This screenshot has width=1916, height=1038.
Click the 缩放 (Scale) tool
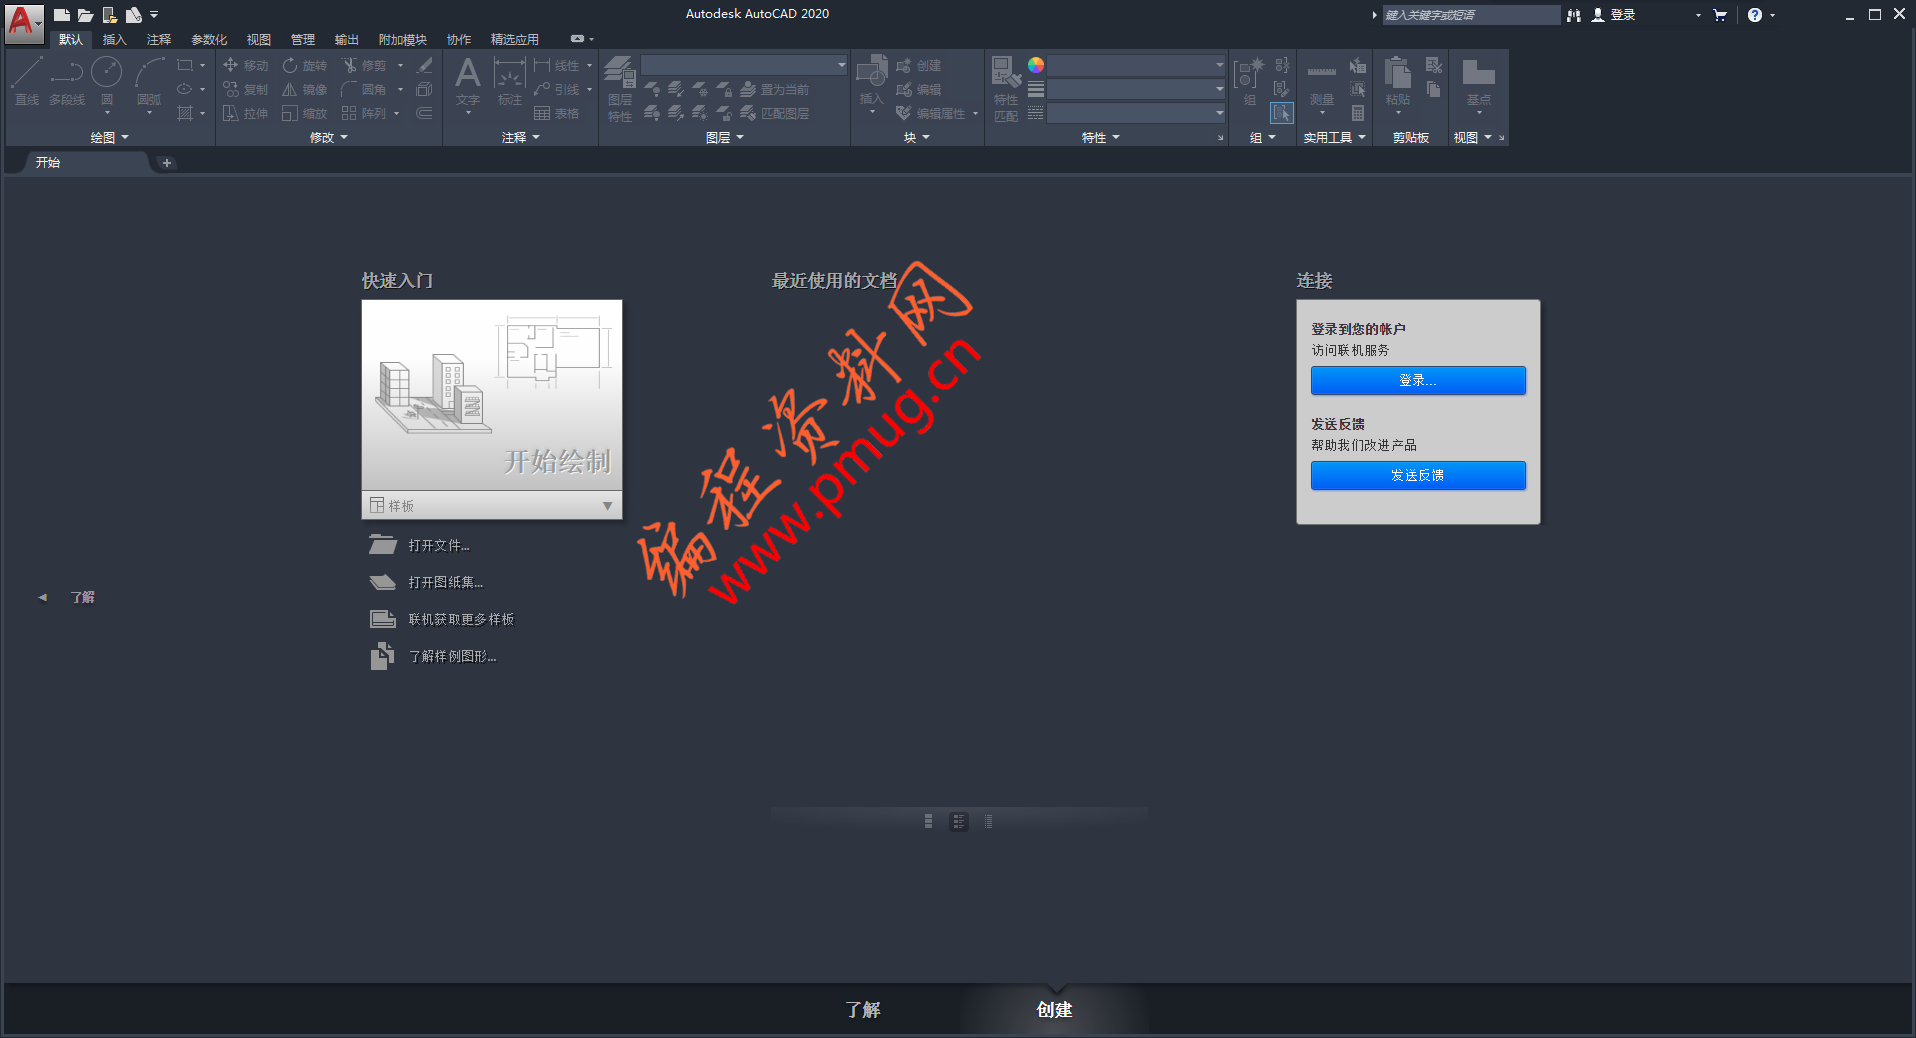305,113
